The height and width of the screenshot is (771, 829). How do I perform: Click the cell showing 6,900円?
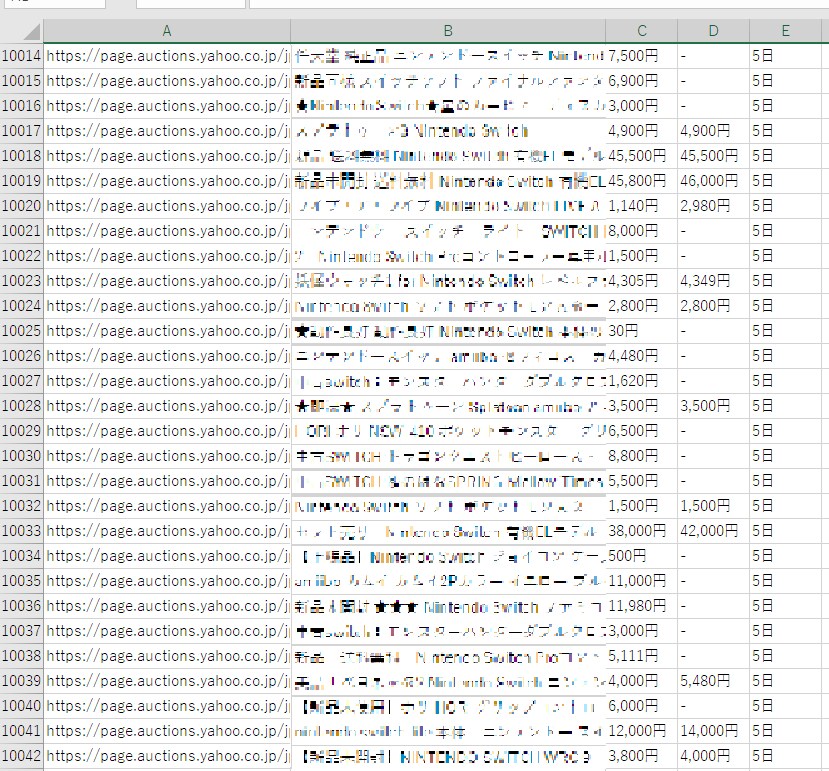pyautogui.click(x=641, y=81)
